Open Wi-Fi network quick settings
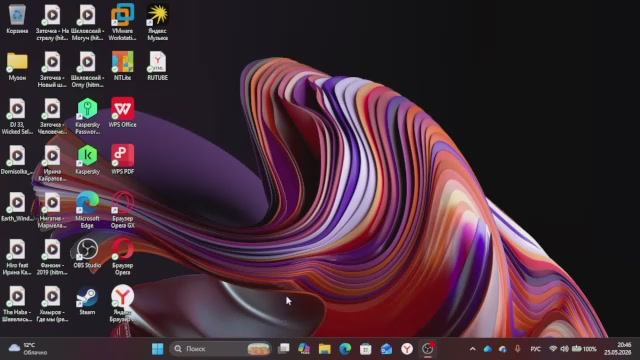Image resolution: width=640 pixels, height=360 pixels. tap(553, 349)
